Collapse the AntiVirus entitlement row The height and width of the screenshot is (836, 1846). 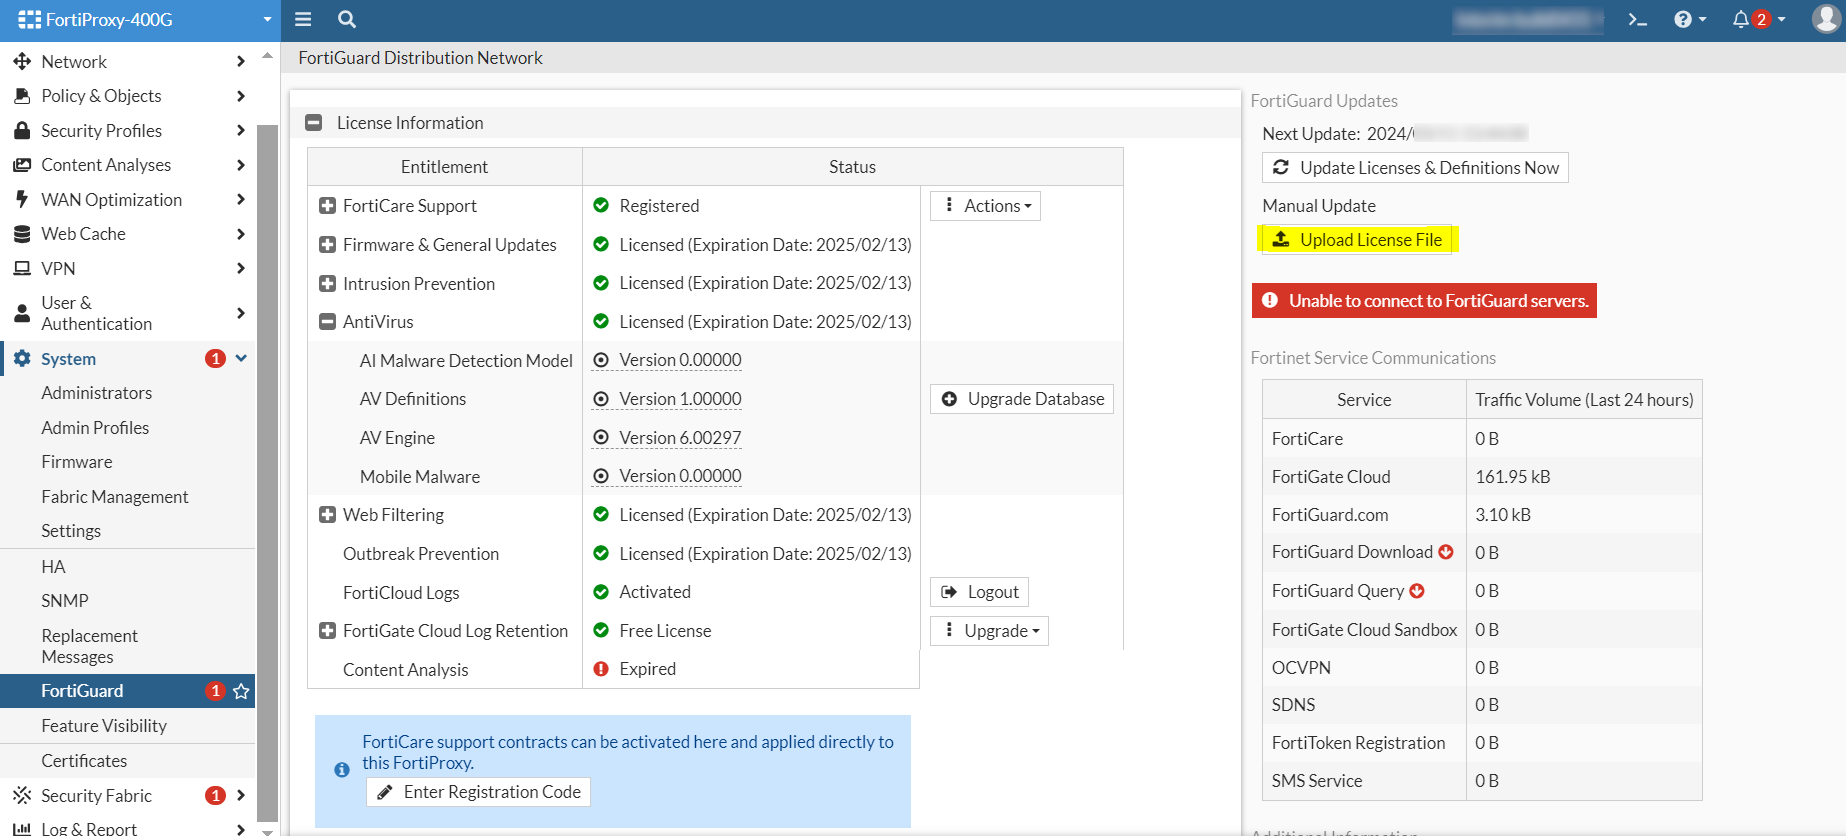click(x=327, y=322)
